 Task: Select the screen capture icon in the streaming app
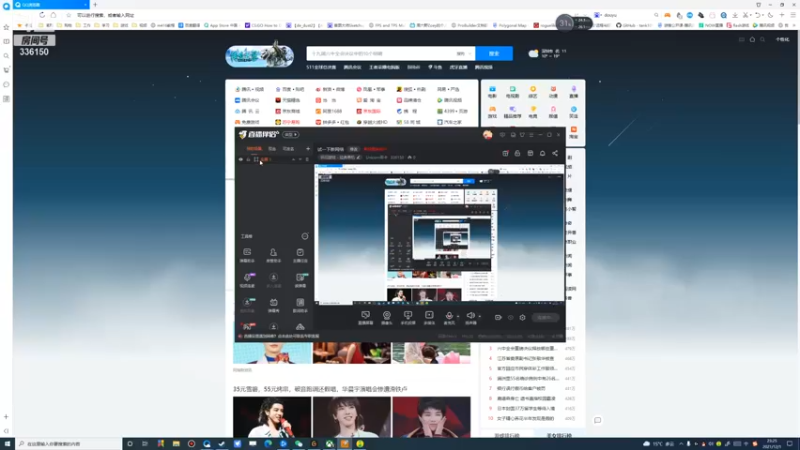tap(365, 317)
